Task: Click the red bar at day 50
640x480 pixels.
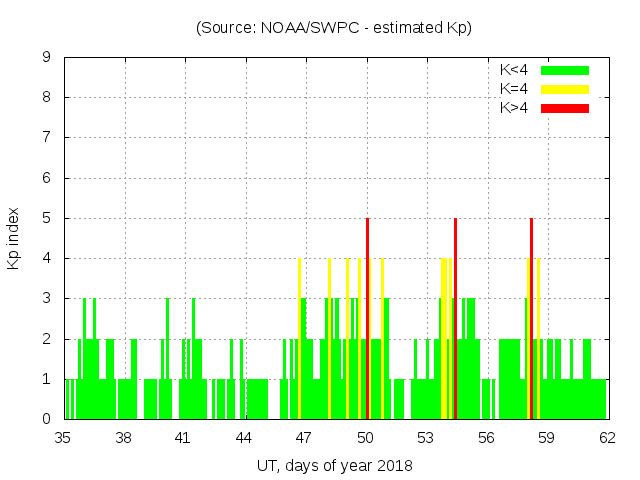Action: (x=368, y=320)
